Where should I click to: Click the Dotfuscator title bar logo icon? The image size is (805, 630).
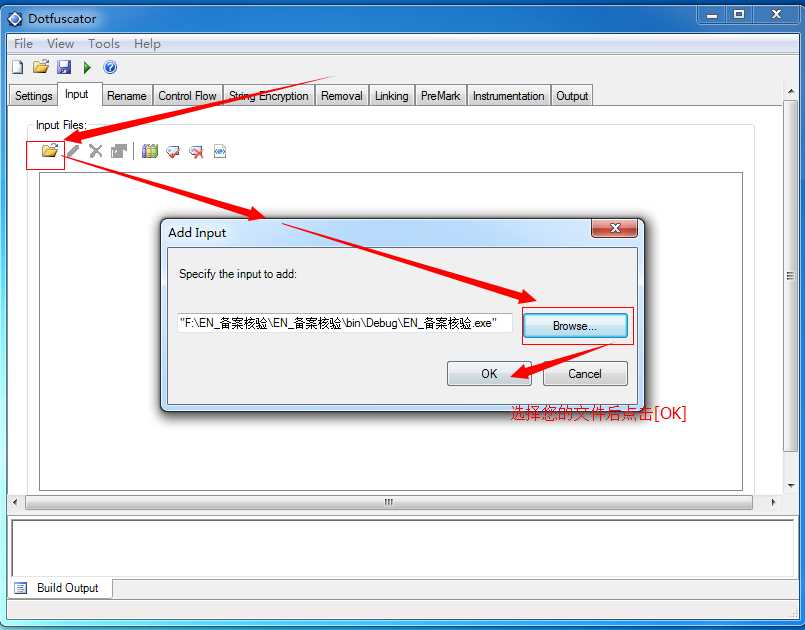tap(15, 19)
